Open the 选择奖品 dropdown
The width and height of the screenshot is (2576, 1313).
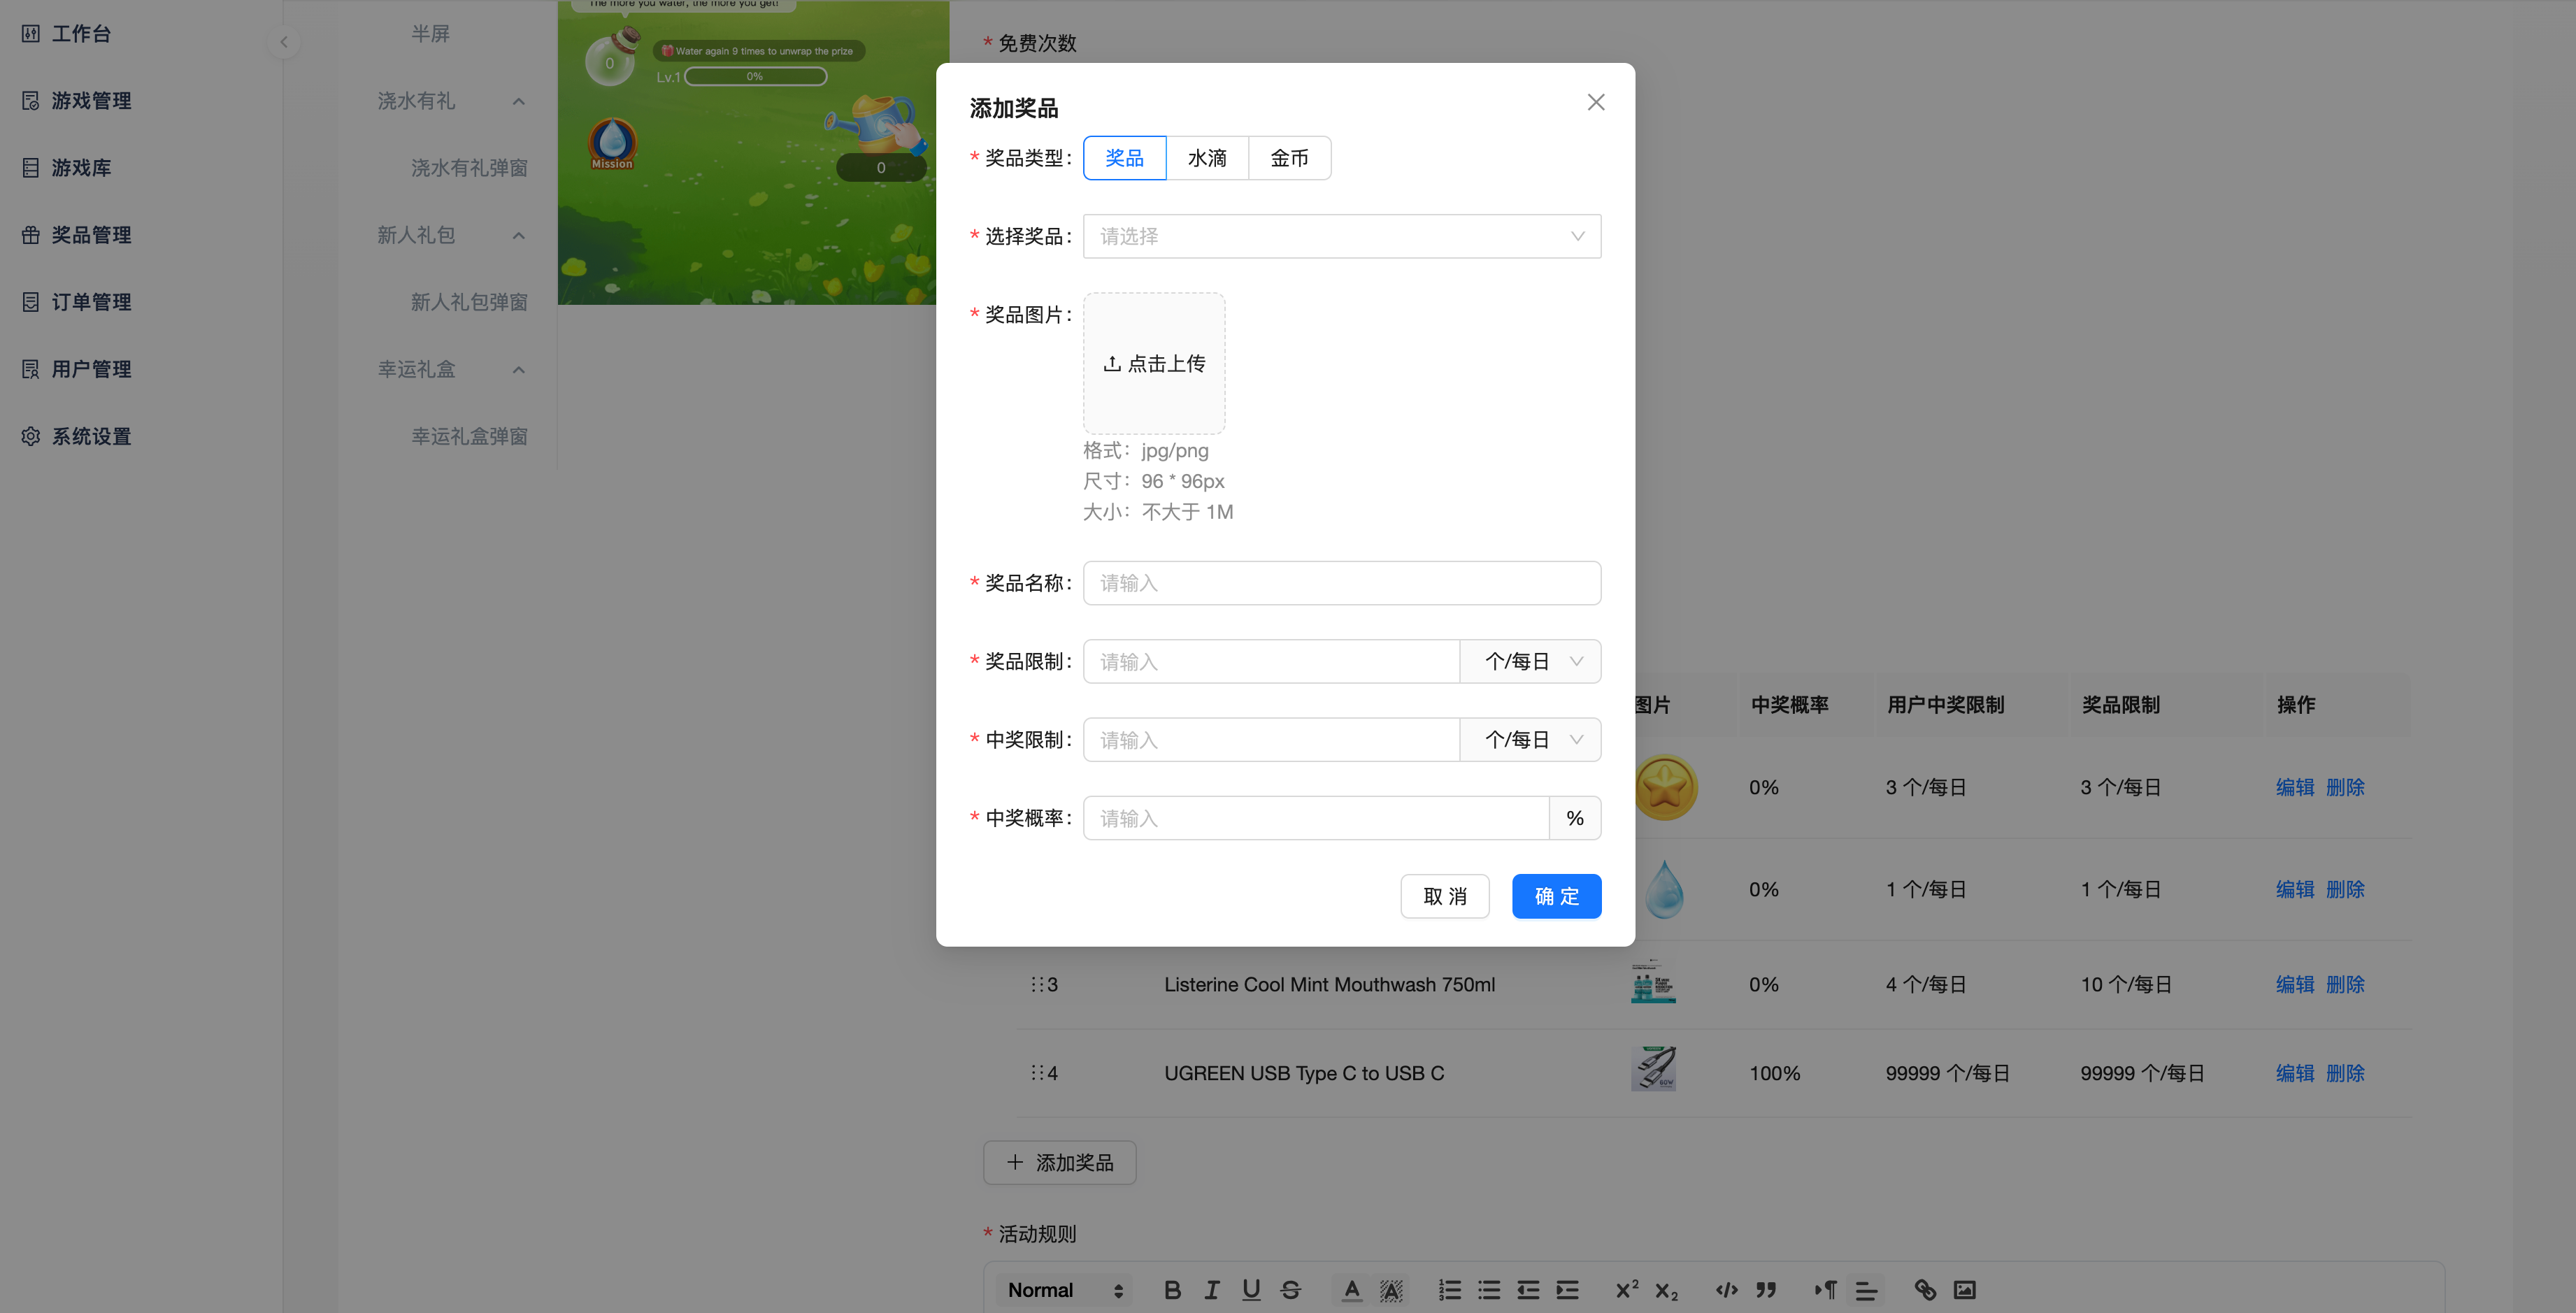[1341, 236]
